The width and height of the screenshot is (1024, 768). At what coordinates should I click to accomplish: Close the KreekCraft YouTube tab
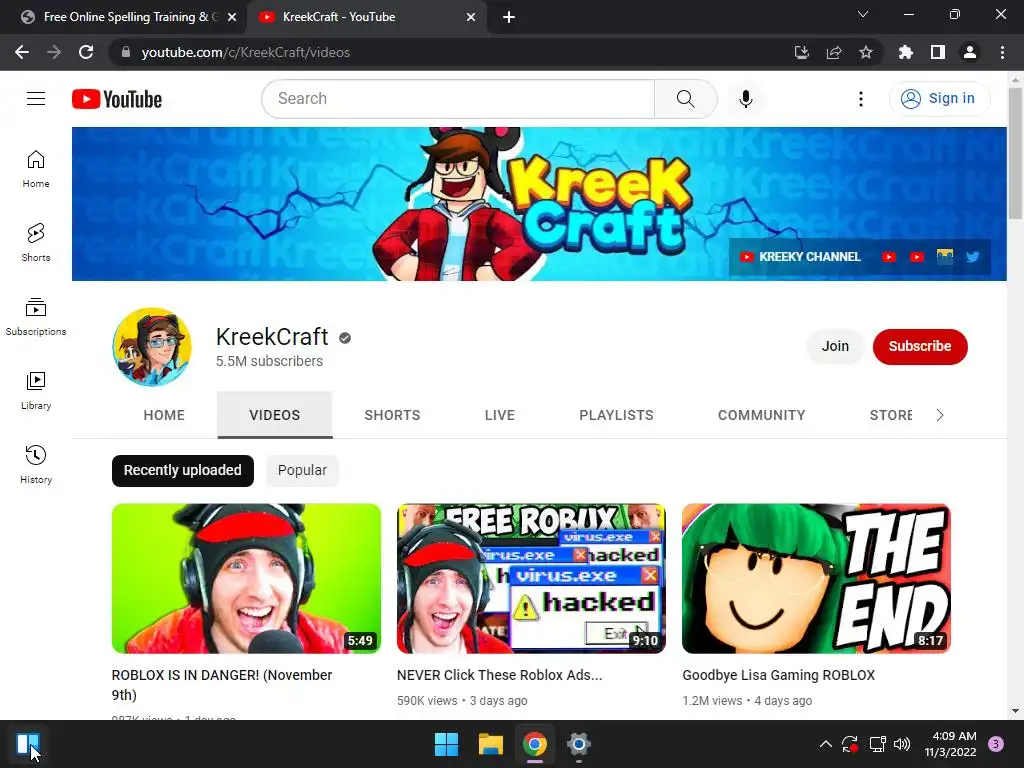(x=471, y=17)
